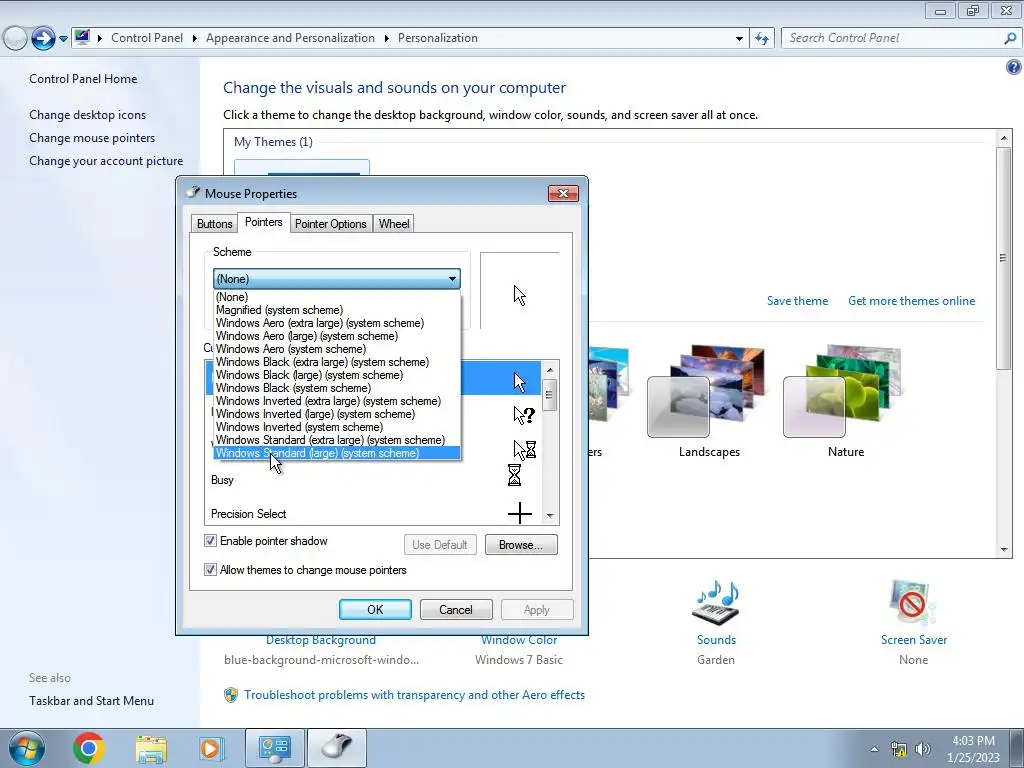The image size is (1024, 768).
Task: Click the Mouse Properties taskbar icon
Action: (336, 748)
